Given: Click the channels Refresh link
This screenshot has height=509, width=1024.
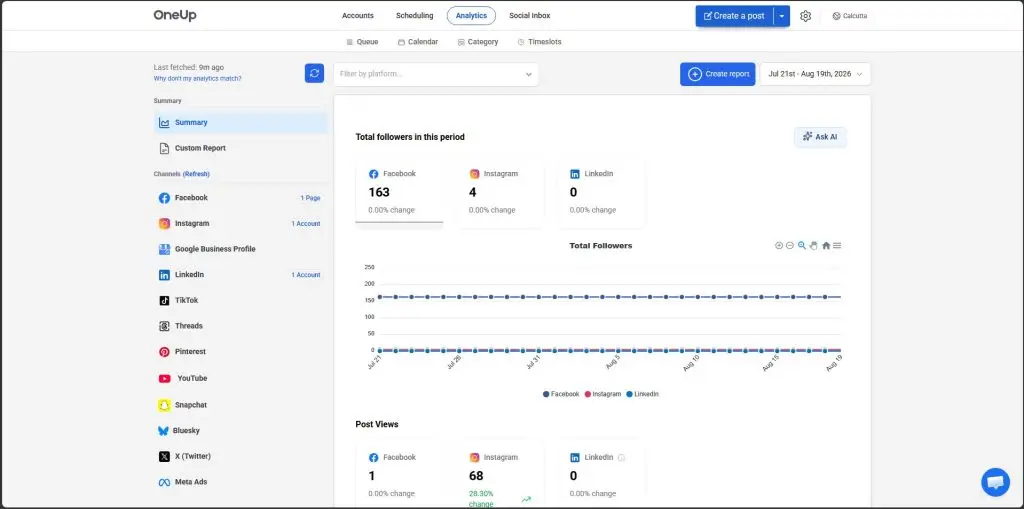Looking at the screenshot, I should point(196,174).
